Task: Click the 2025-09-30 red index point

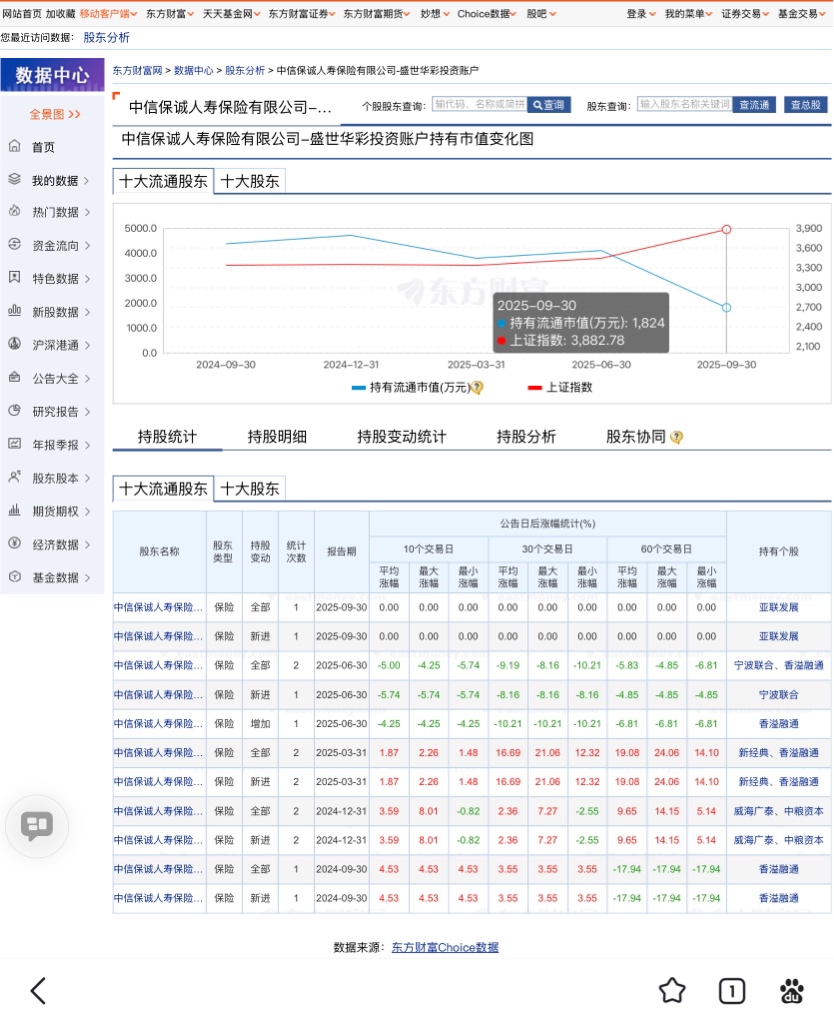Action: tap(726, 229)
